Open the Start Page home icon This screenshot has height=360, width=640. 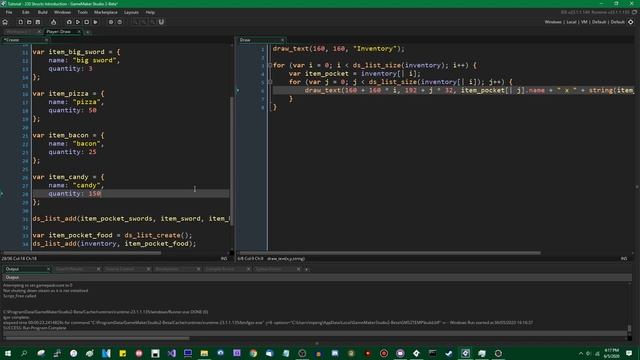5,22
